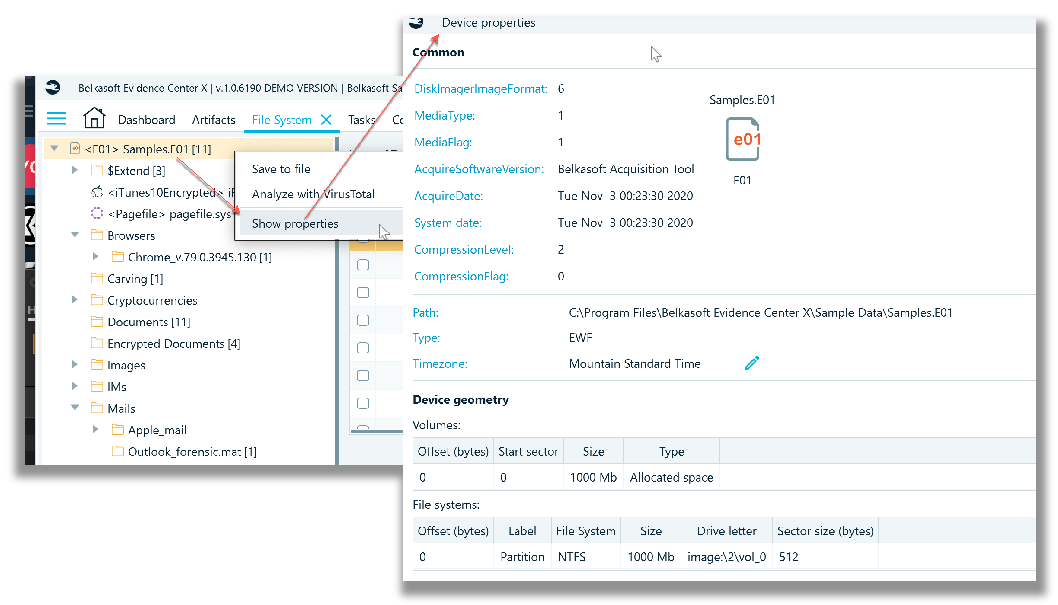Collapse the Mails node
1058x605 pixels.
(75, 407)
